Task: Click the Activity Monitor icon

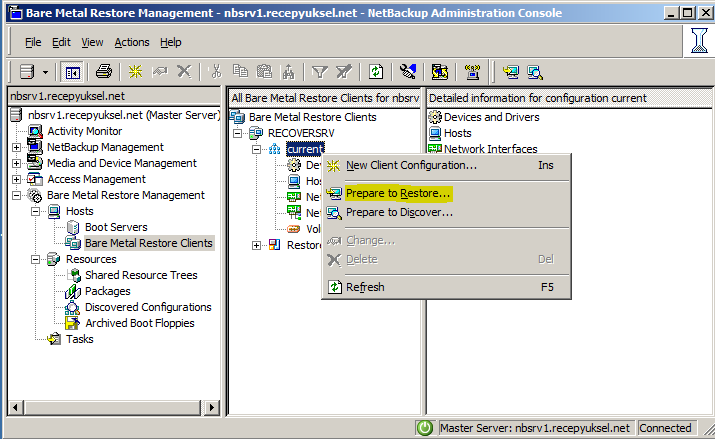Action: (35, 131)
